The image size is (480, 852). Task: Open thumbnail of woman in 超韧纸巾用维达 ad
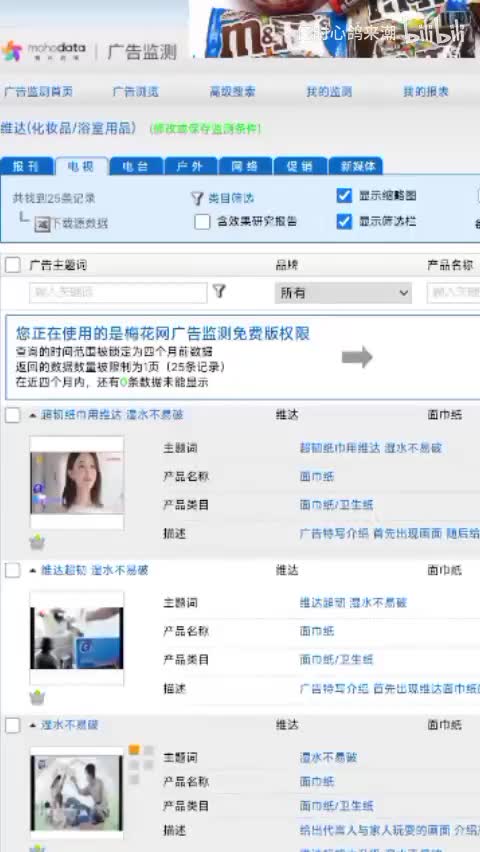click(77, 483)
